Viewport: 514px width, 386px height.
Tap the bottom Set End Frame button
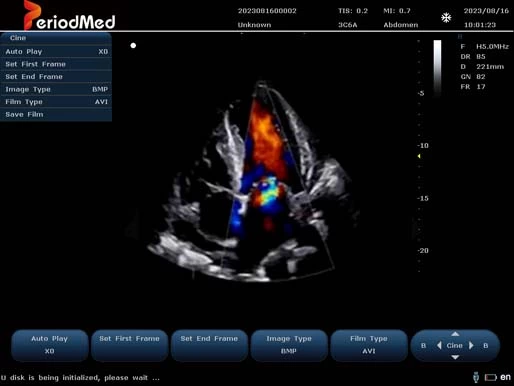[209, 345]
